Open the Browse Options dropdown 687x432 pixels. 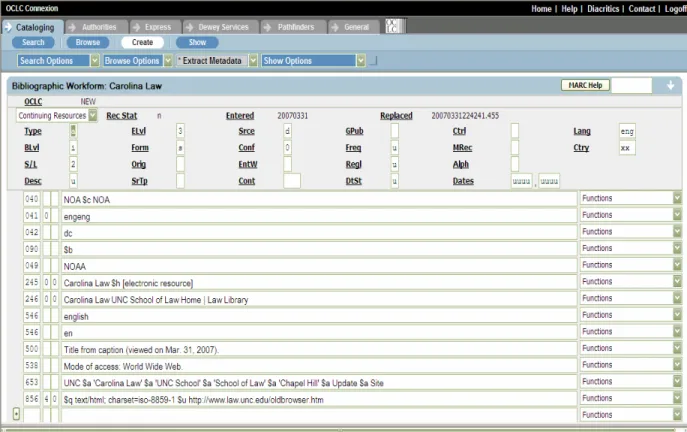(x=138, y=60)
